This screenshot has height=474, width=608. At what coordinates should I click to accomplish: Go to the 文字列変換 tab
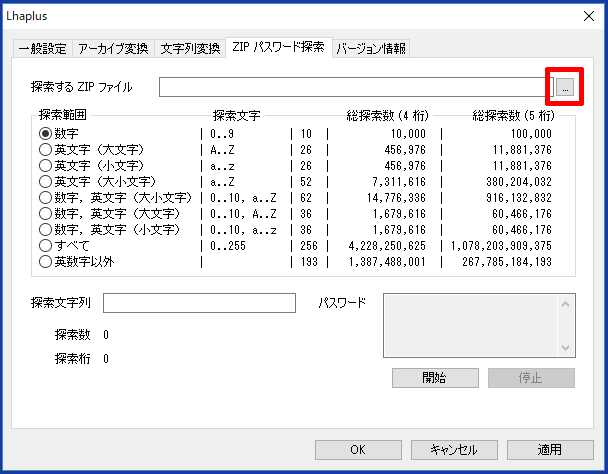(x=190, y=49)
